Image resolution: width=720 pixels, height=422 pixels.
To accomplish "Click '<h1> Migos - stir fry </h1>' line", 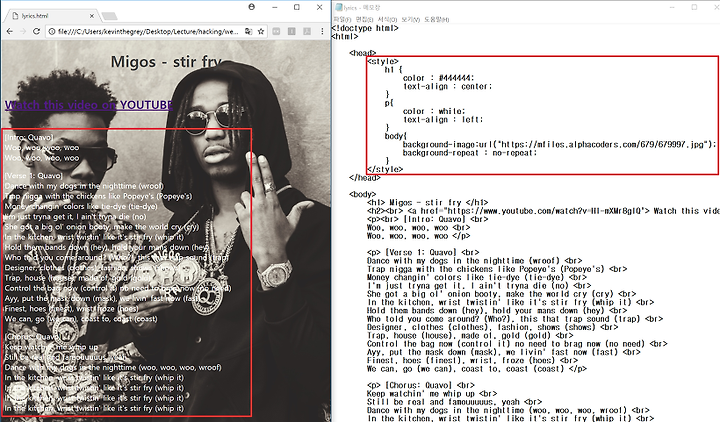I will coord(428,203).
